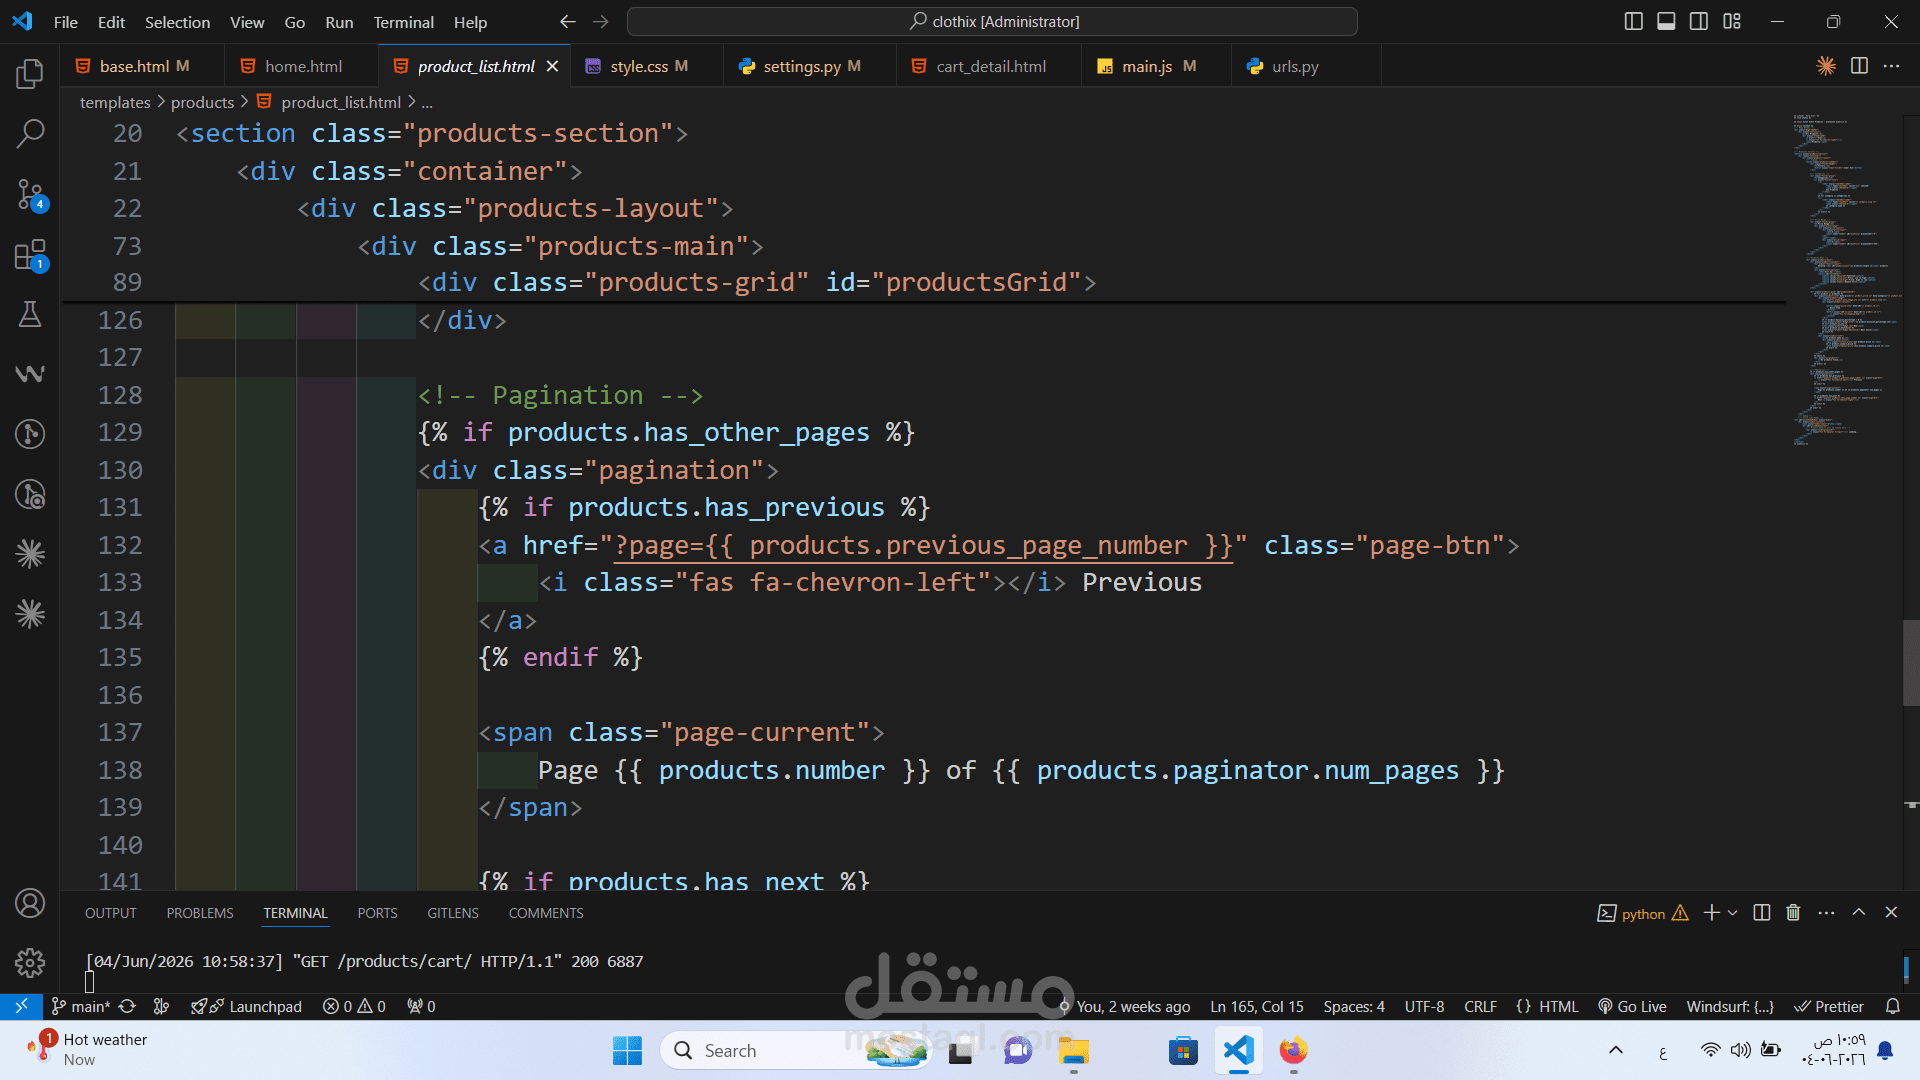The height and width of the screenshot is (1080, 1920).
Task: Toggle the primary side bar layout
Action: [x=1634, y=21]
